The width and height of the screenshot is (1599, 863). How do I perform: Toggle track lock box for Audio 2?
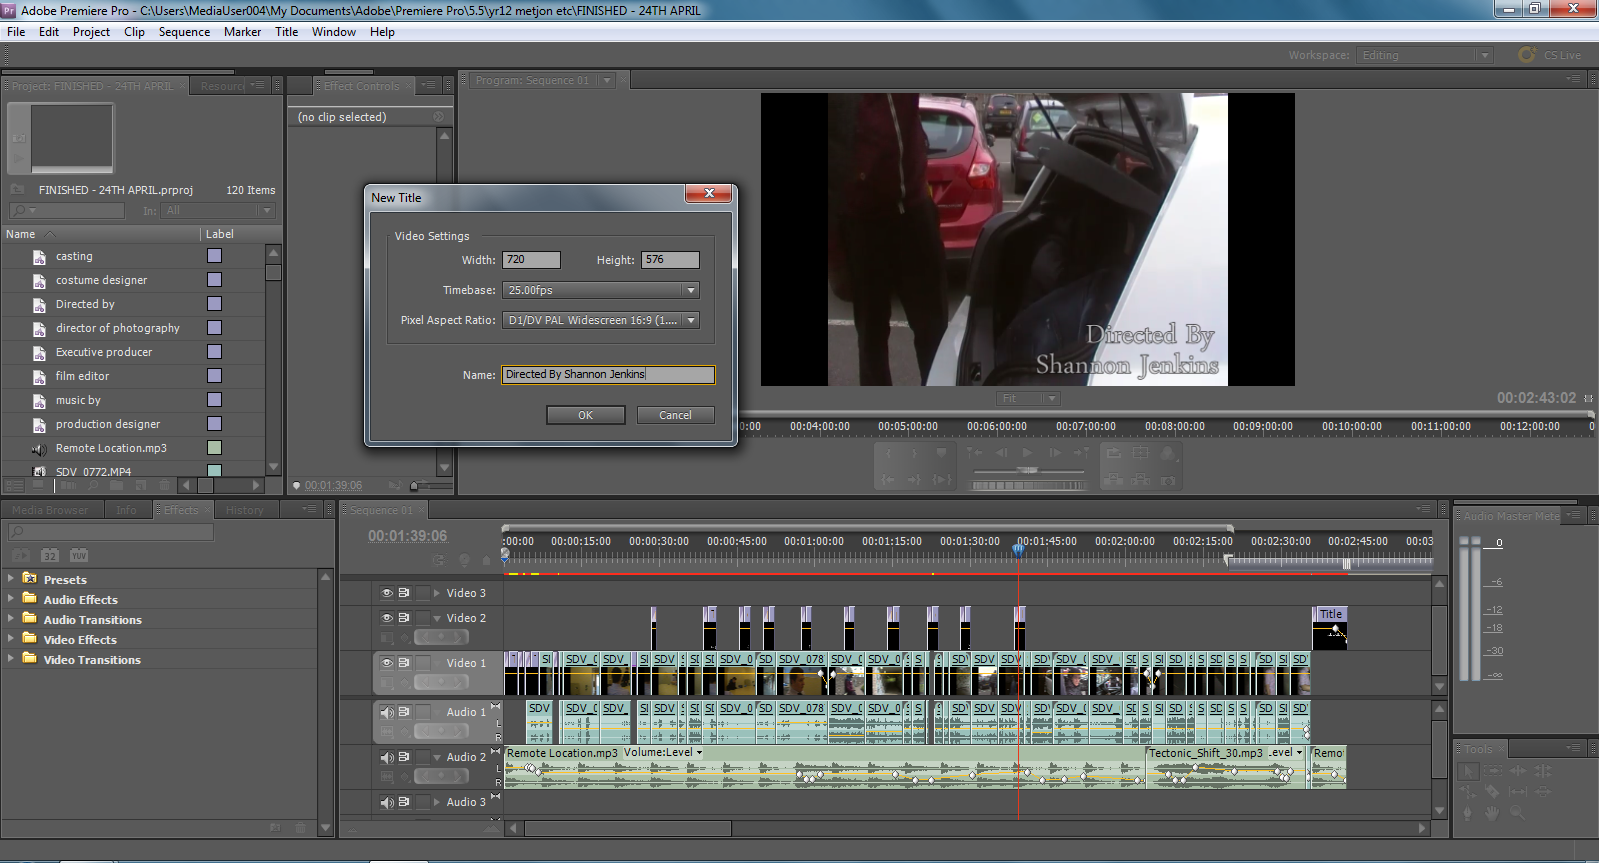point(423,757)
